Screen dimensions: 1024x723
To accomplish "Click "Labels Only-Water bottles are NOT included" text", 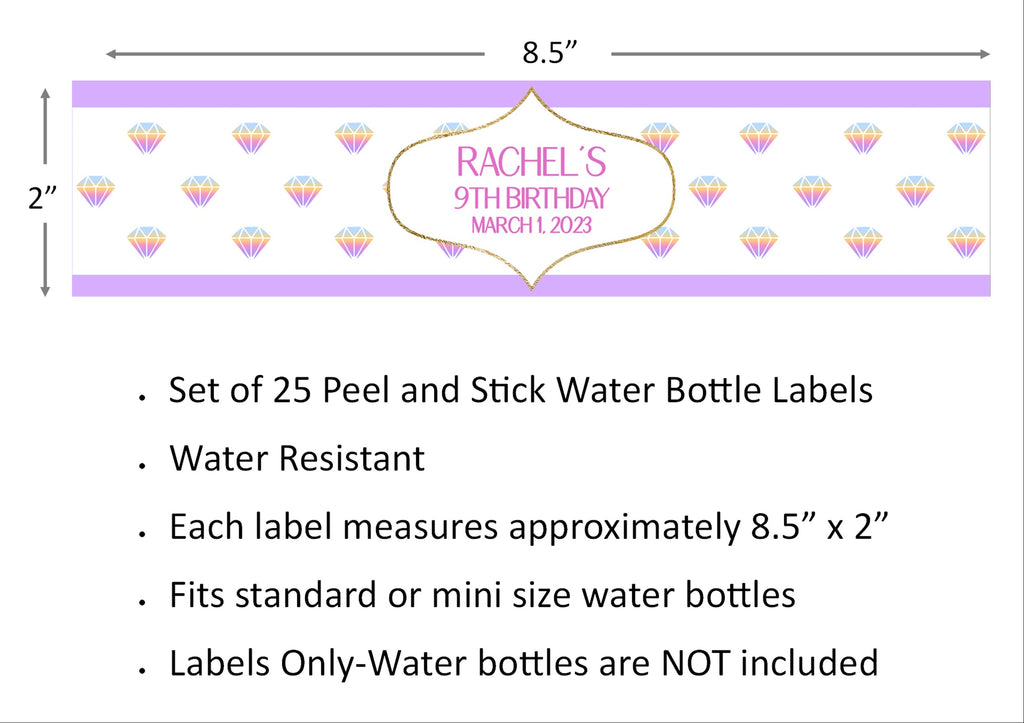I will click(523, 663).
